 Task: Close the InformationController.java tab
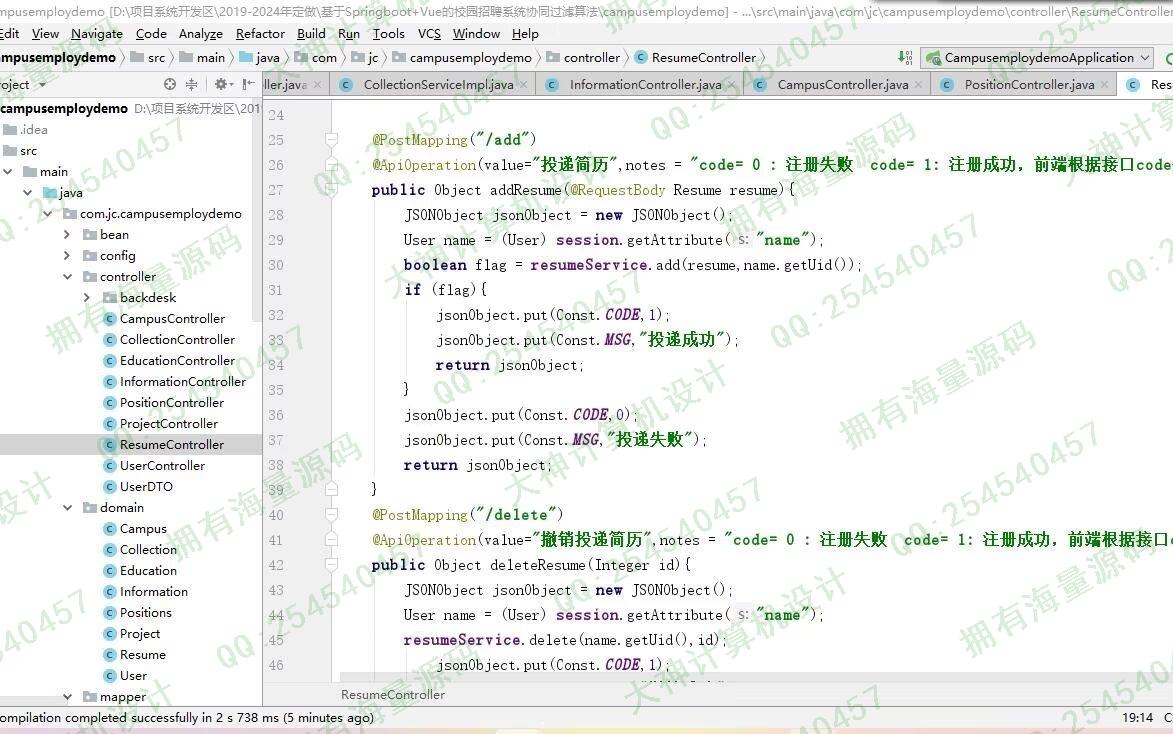pos(732,85)
